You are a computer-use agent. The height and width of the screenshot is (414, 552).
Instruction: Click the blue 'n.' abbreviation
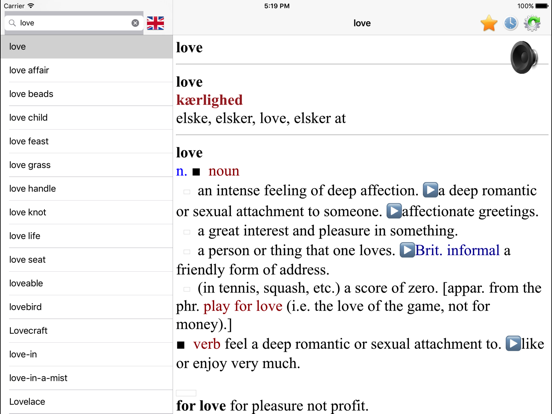click(x=182, y=171)
